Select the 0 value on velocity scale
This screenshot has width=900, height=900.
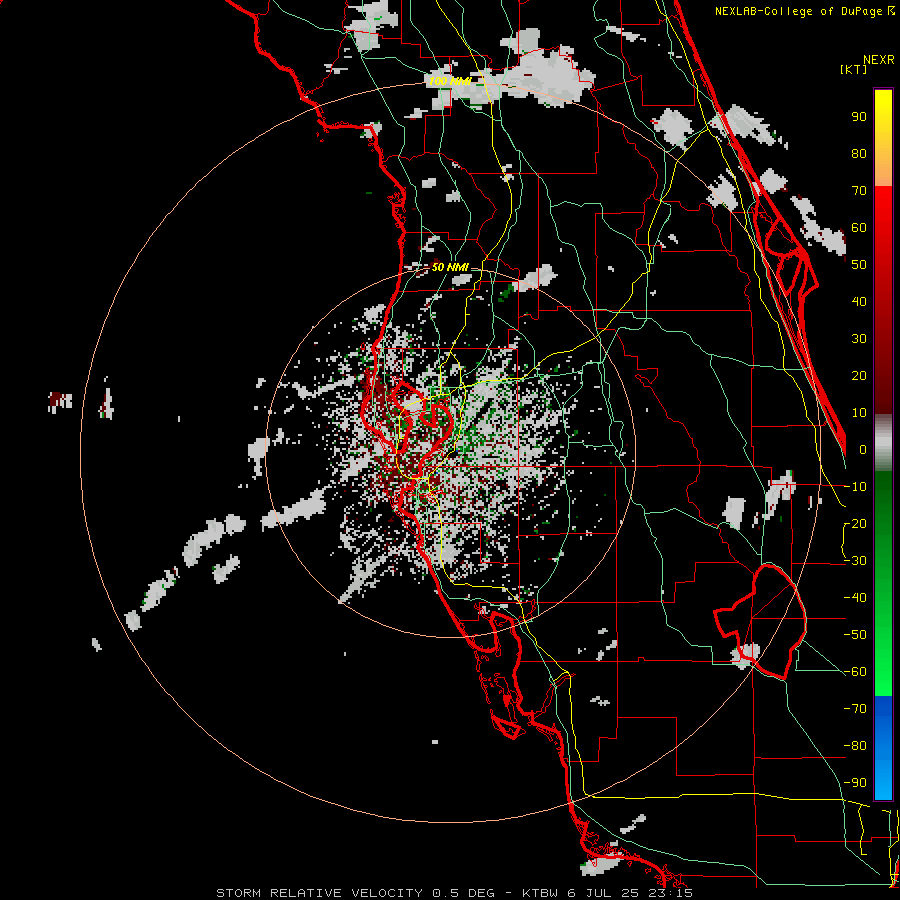click(863, 450)
